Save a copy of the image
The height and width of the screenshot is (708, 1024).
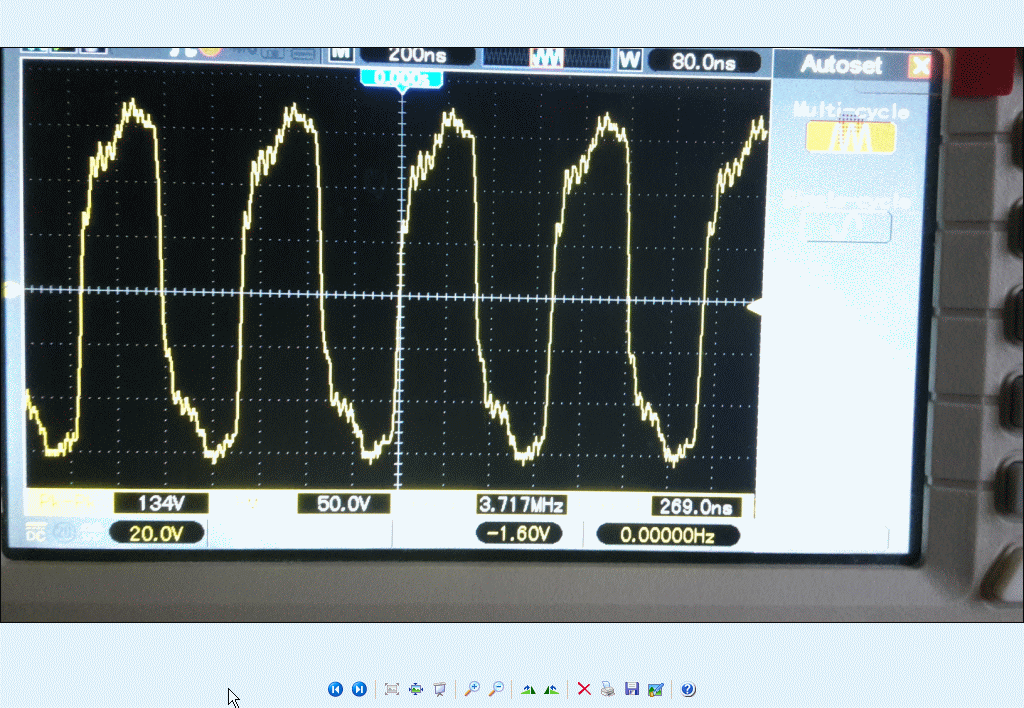pos(632,689)
